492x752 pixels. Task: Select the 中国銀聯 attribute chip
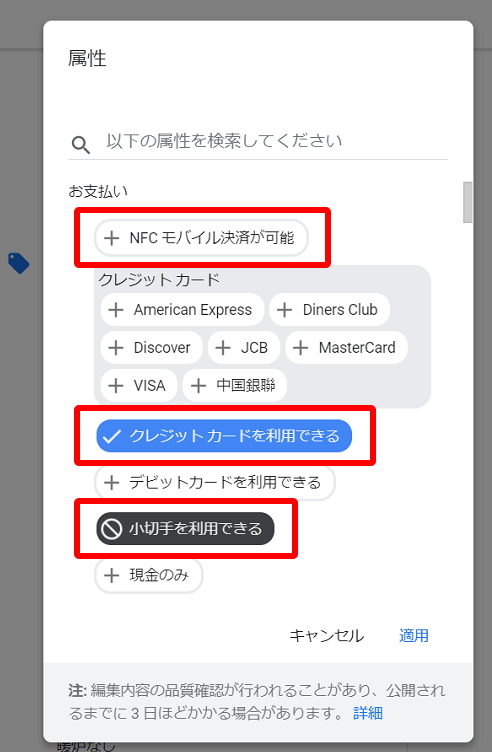[235, 386]
